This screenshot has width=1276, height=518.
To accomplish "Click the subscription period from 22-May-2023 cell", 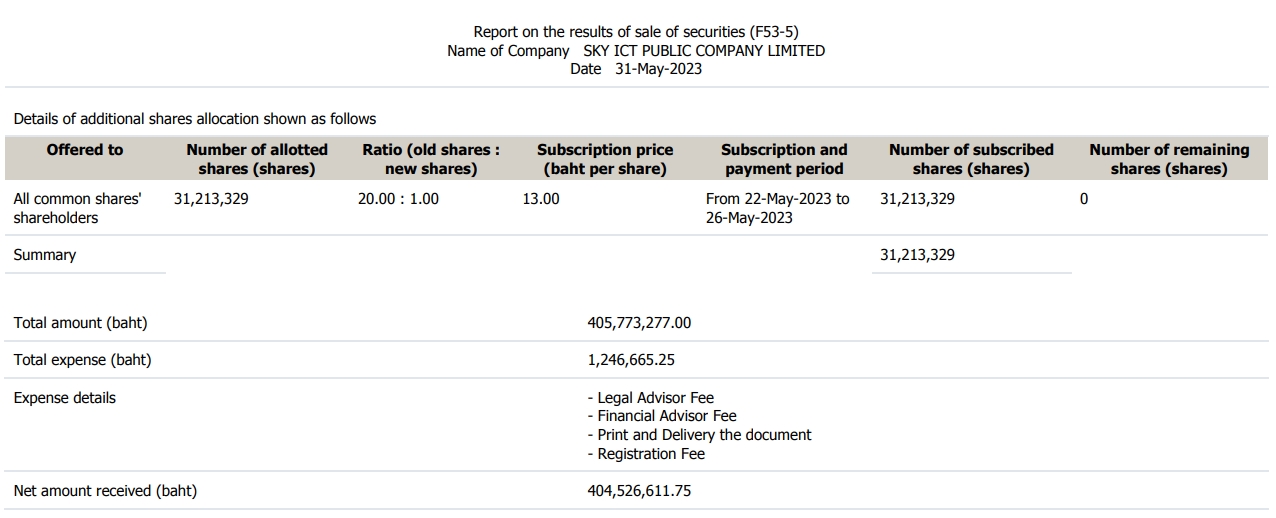I will pyautogui.click(x=778, y=208).
